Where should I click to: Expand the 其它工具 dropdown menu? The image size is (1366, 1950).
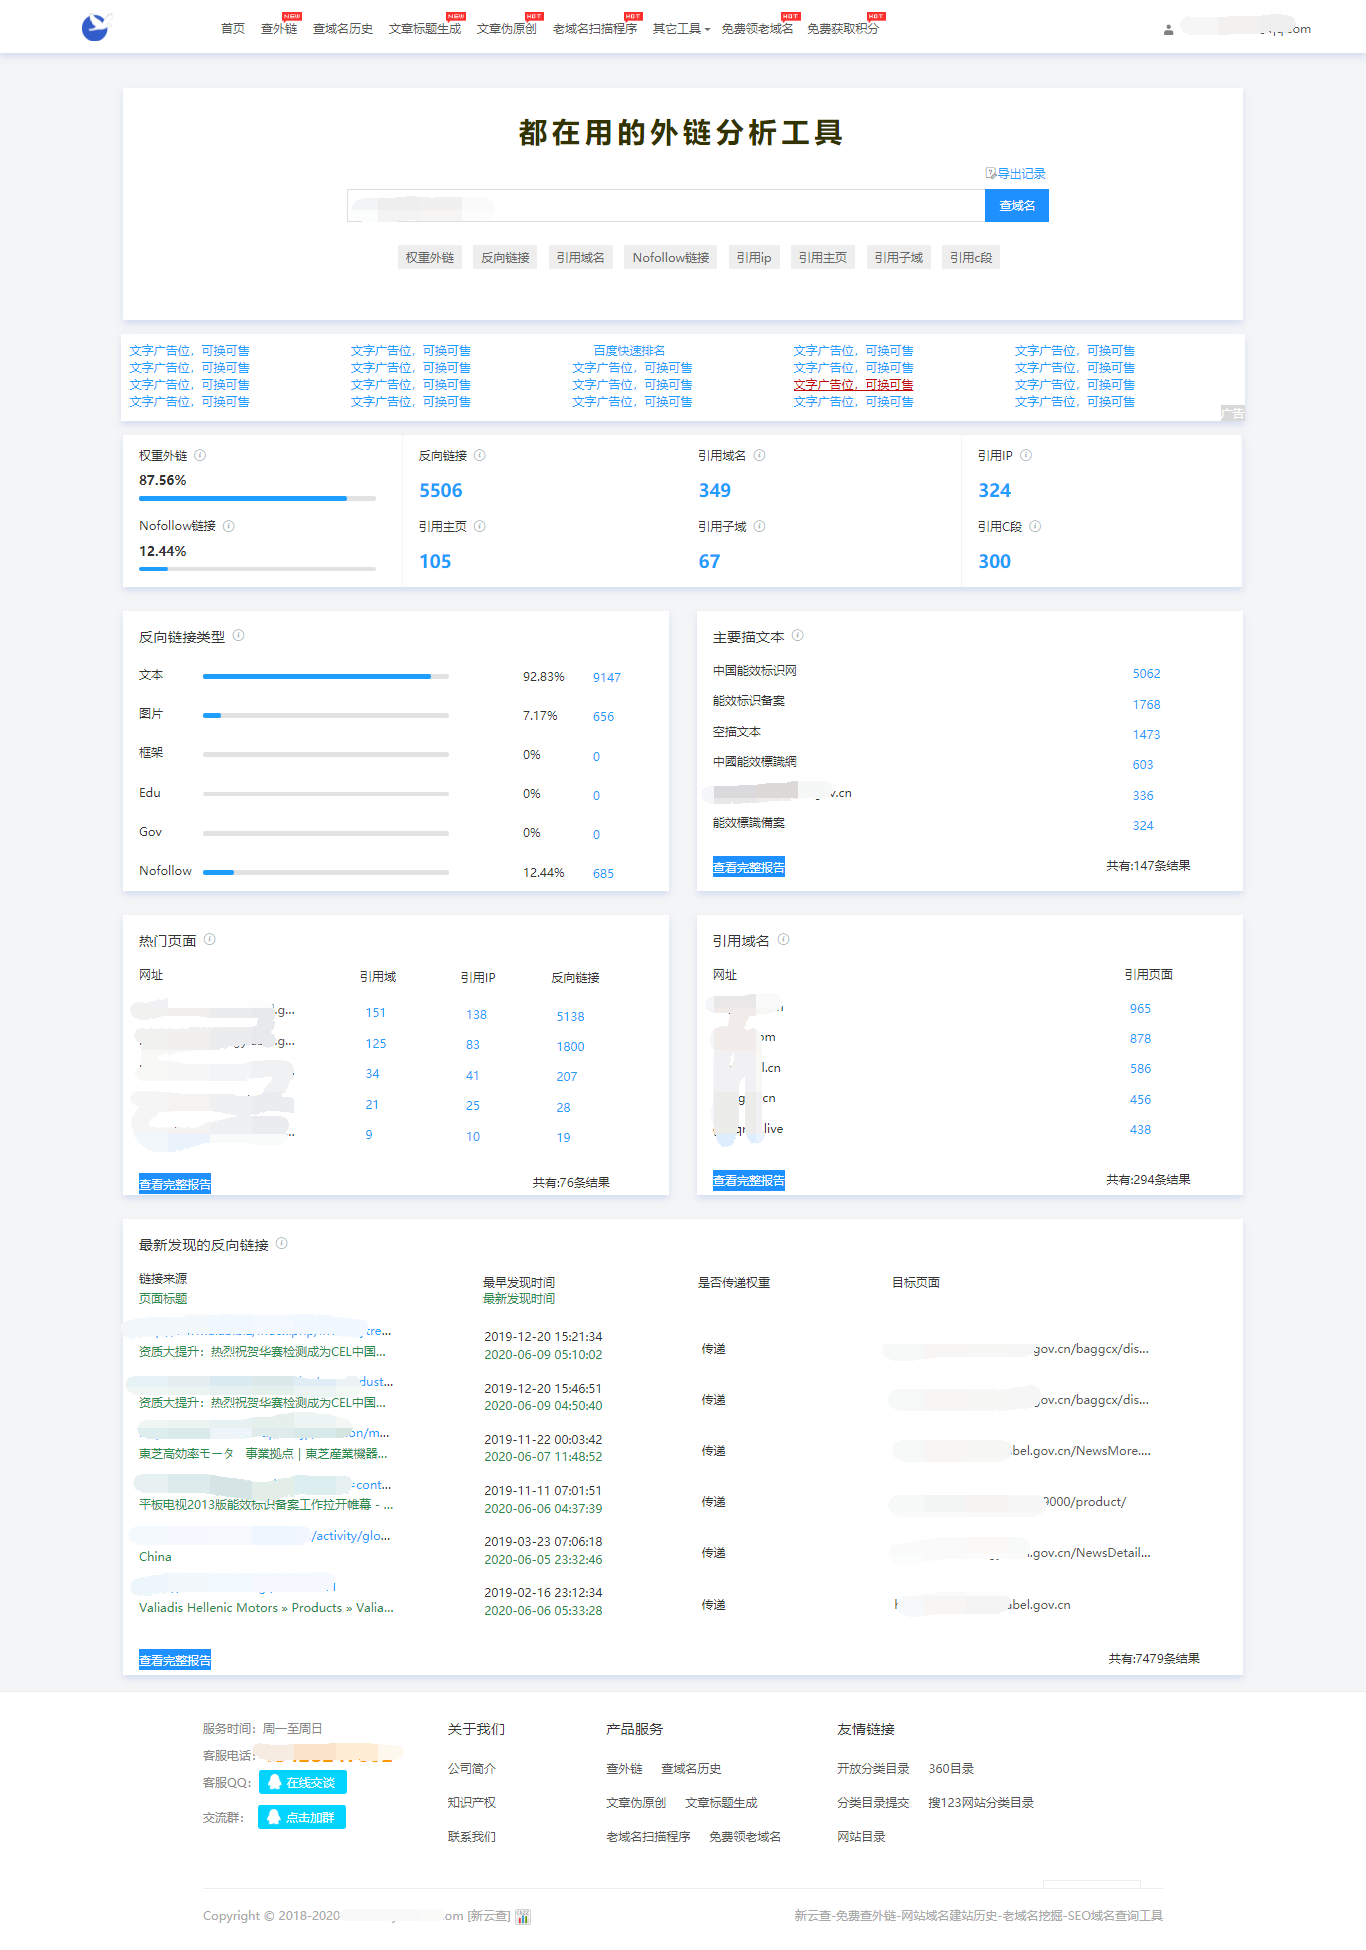coord(681,29)
